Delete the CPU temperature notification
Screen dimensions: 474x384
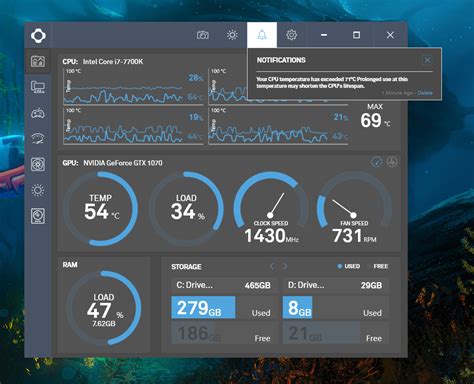425,93
